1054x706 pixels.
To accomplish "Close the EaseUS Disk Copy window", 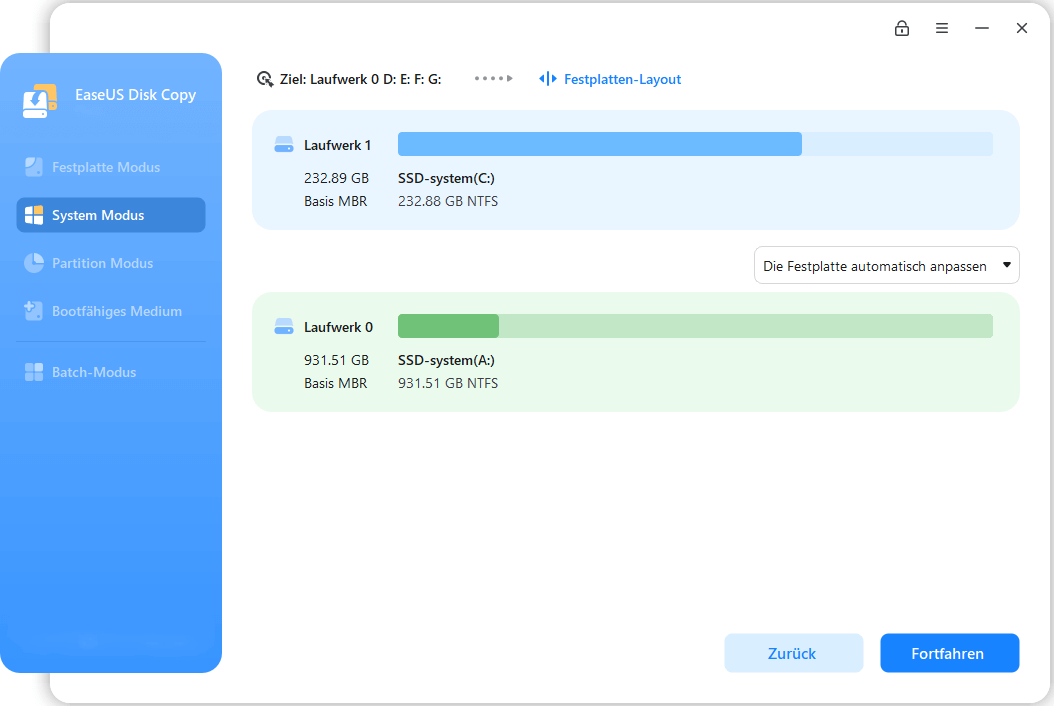I will pyautogui.click(x=1022, y=28).
